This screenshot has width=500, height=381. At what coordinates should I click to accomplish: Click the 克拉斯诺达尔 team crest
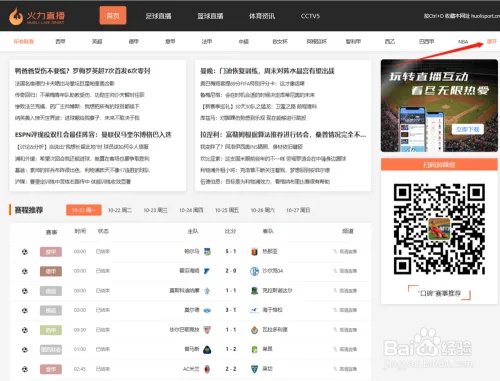[254, 291]
